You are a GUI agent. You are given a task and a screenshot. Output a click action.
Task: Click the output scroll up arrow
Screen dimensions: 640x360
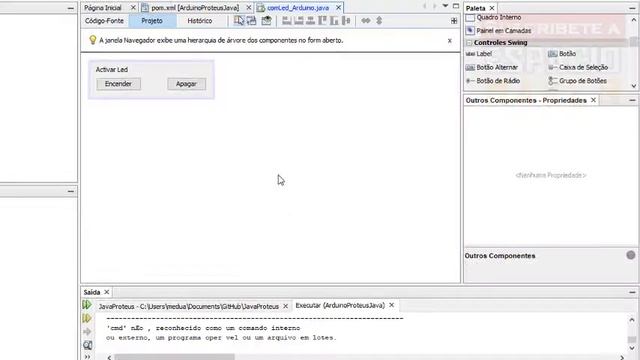(632, 320)
